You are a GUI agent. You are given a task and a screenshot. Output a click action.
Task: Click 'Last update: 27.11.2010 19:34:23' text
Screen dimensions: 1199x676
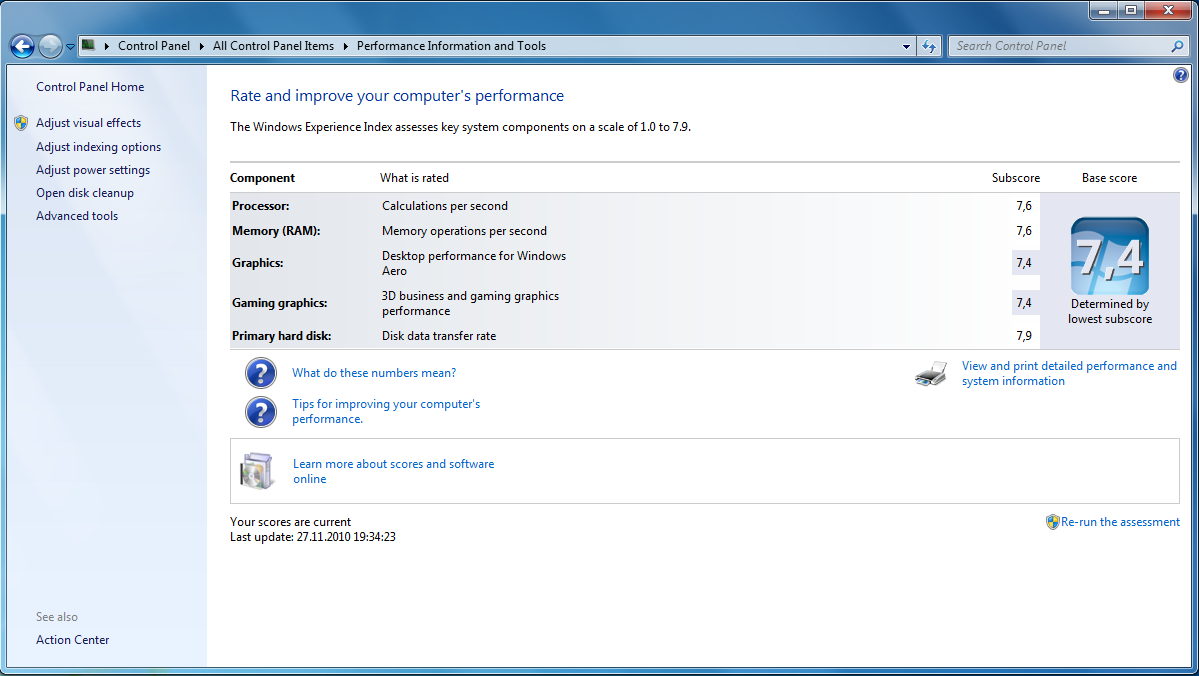coord(313,537)
